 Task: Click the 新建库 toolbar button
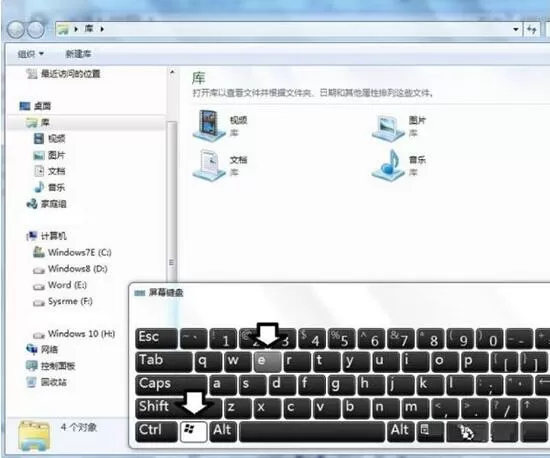click(x=78, y=54)
